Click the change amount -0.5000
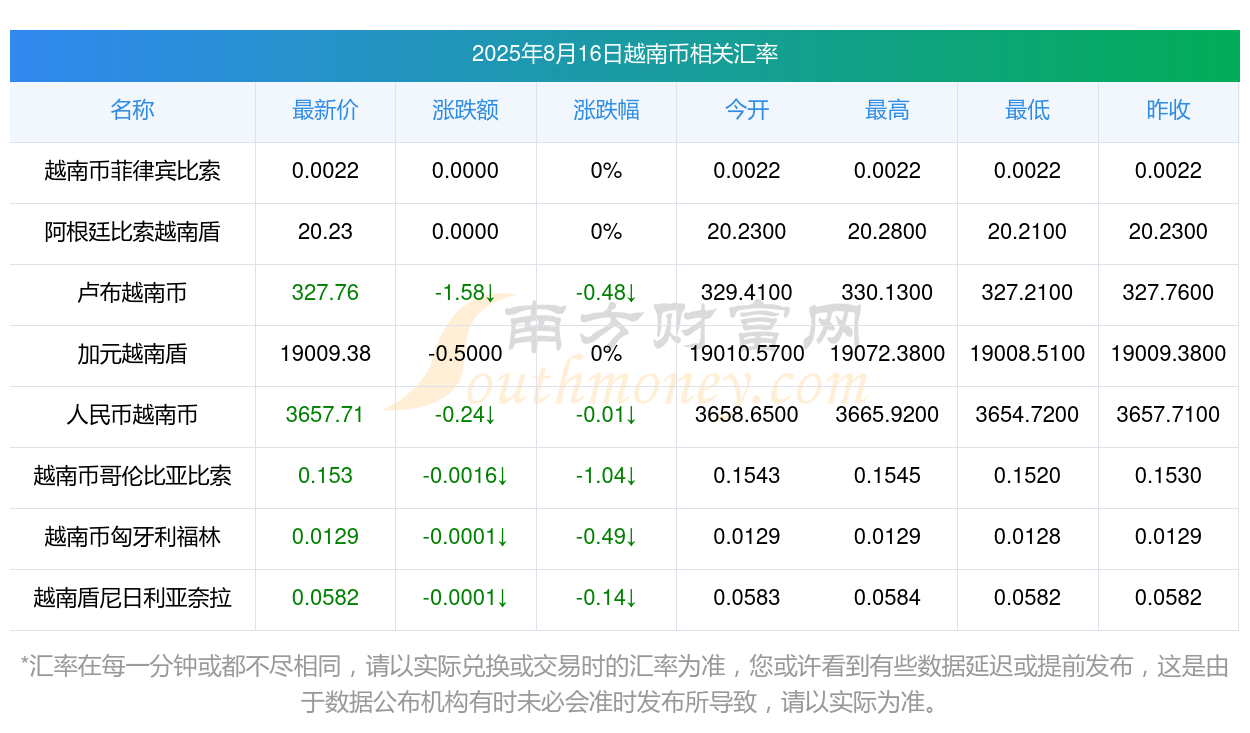This screenshot has width=1250, height=733. (x=465, y=354)
